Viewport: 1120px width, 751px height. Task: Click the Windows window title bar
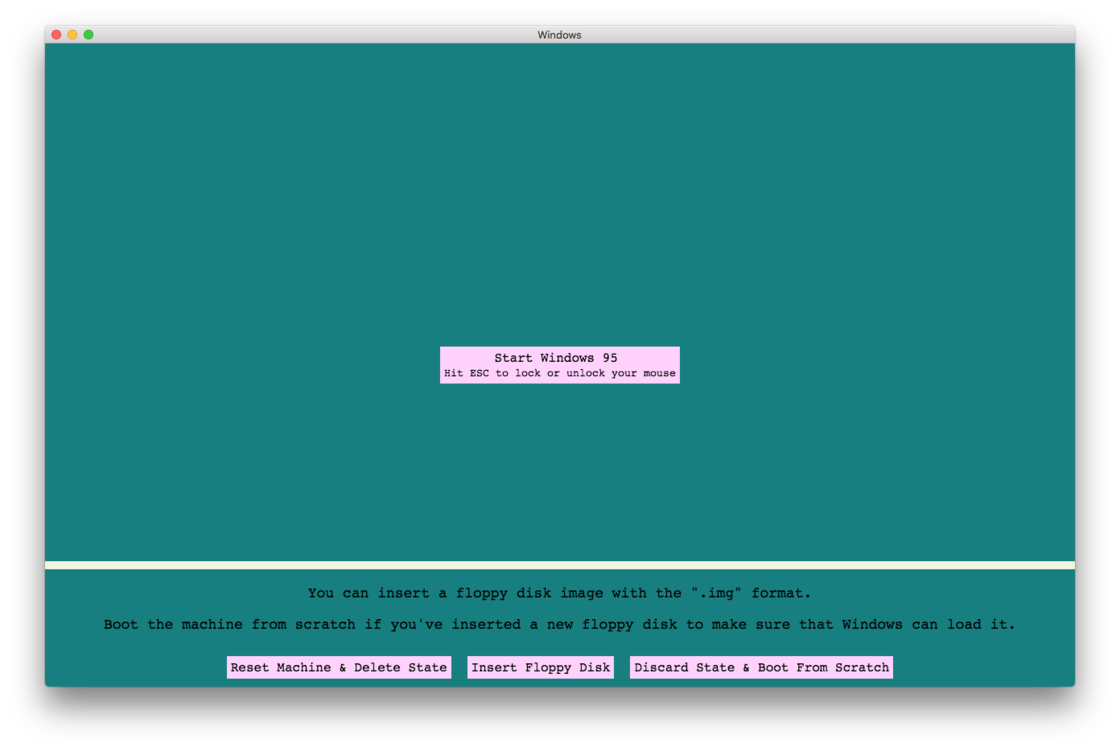[x=559, y=34]
